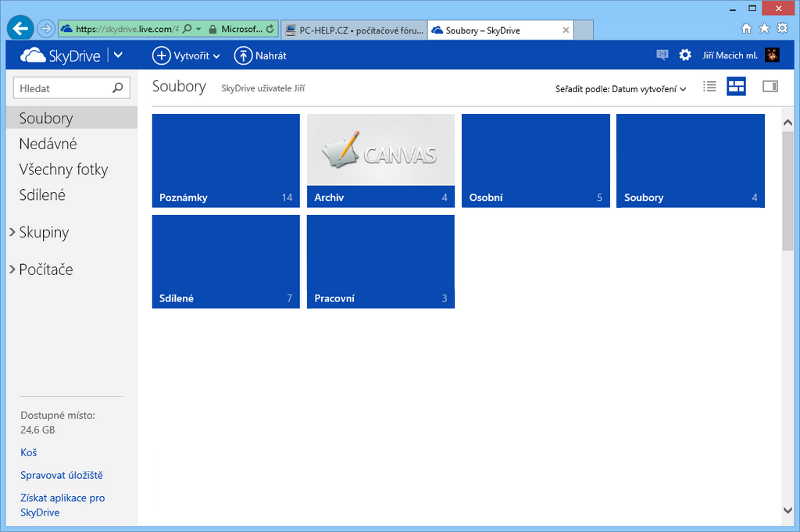Open the Nahrát upload icon
The image size is (800, 532).
coord(242,56)
